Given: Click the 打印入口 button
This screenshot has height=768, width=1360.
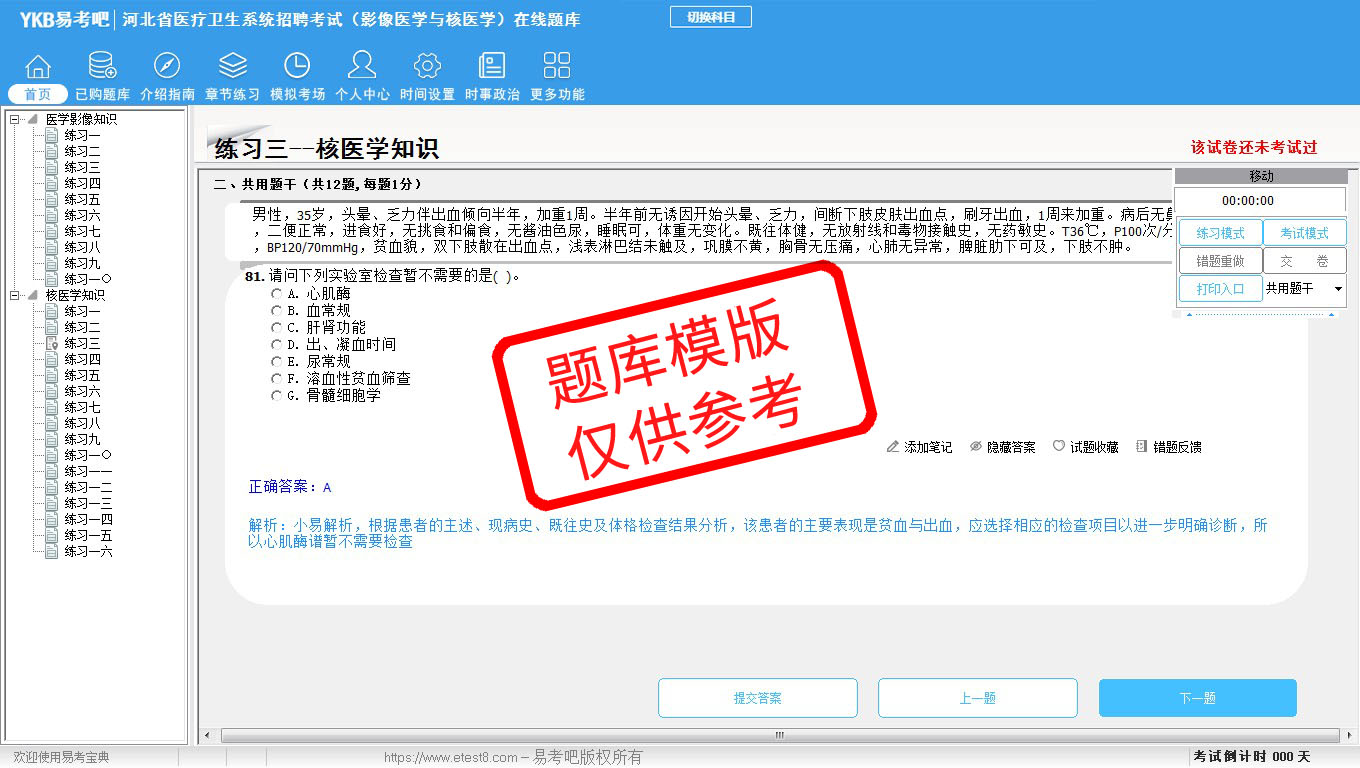Looking at the screenshot, I should pyautogui.click(x=1221, y=289).
